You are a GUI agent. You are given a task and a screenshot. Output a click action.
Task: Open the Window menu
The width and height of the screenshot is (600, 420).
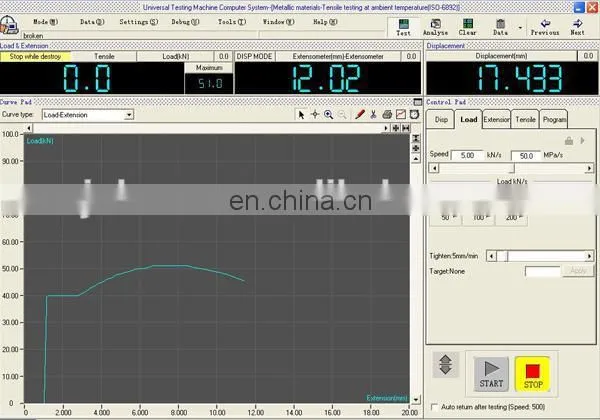click(278, 22)
